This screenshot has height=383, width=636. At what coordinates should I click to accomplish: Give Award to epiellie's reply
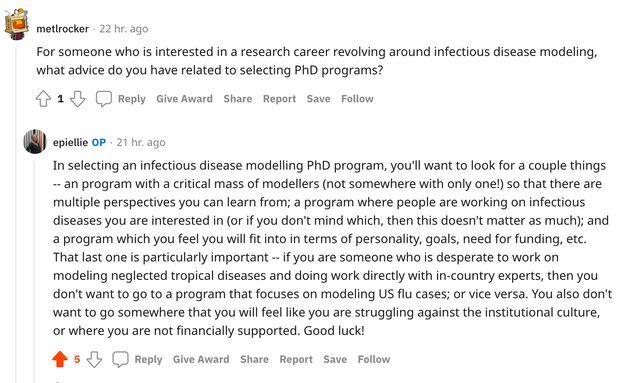pos(201,359)
